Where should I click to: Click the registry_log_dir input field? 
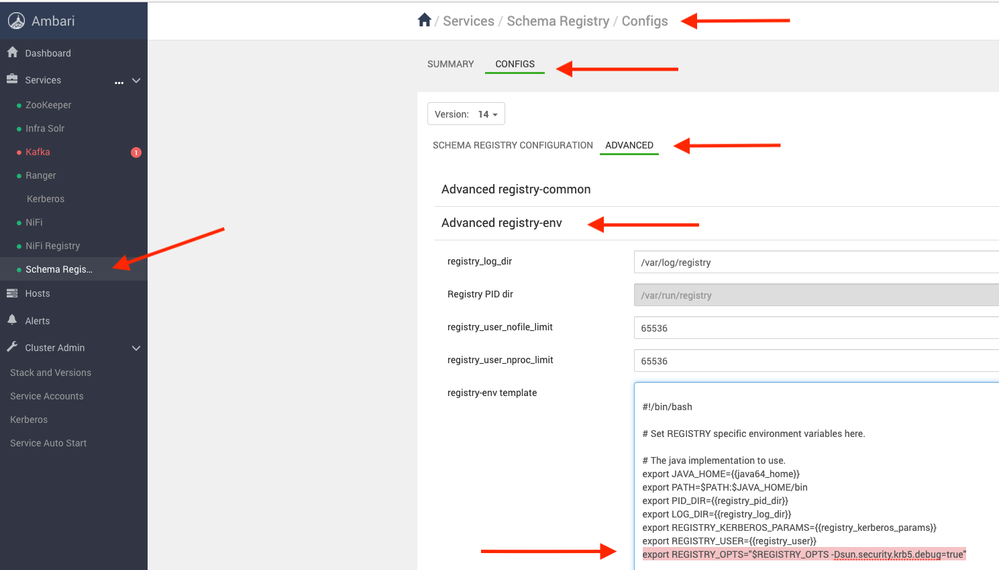(816, 262)
